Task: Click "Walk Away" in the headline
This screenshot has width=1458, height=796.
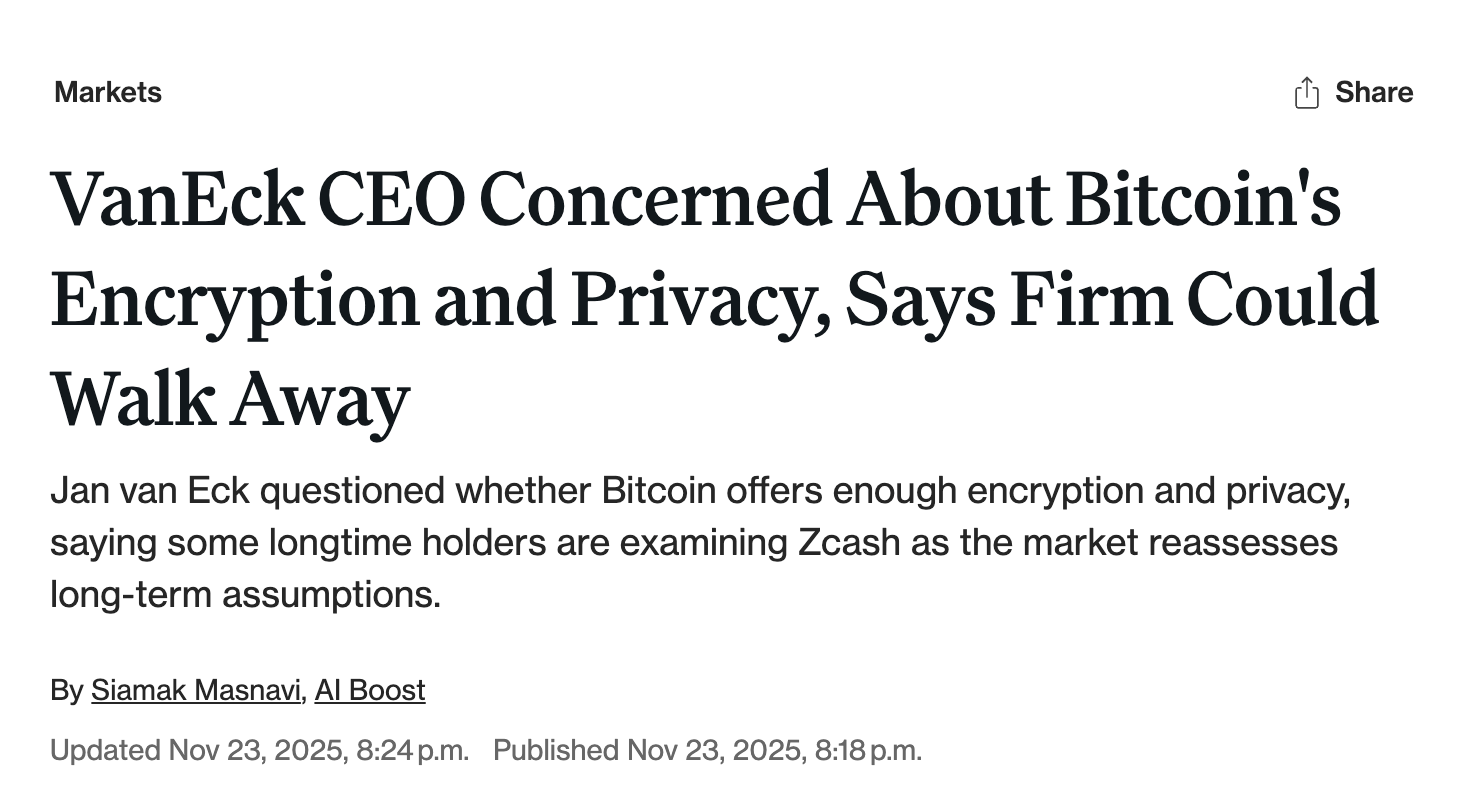Action: [x=230, y=399]
